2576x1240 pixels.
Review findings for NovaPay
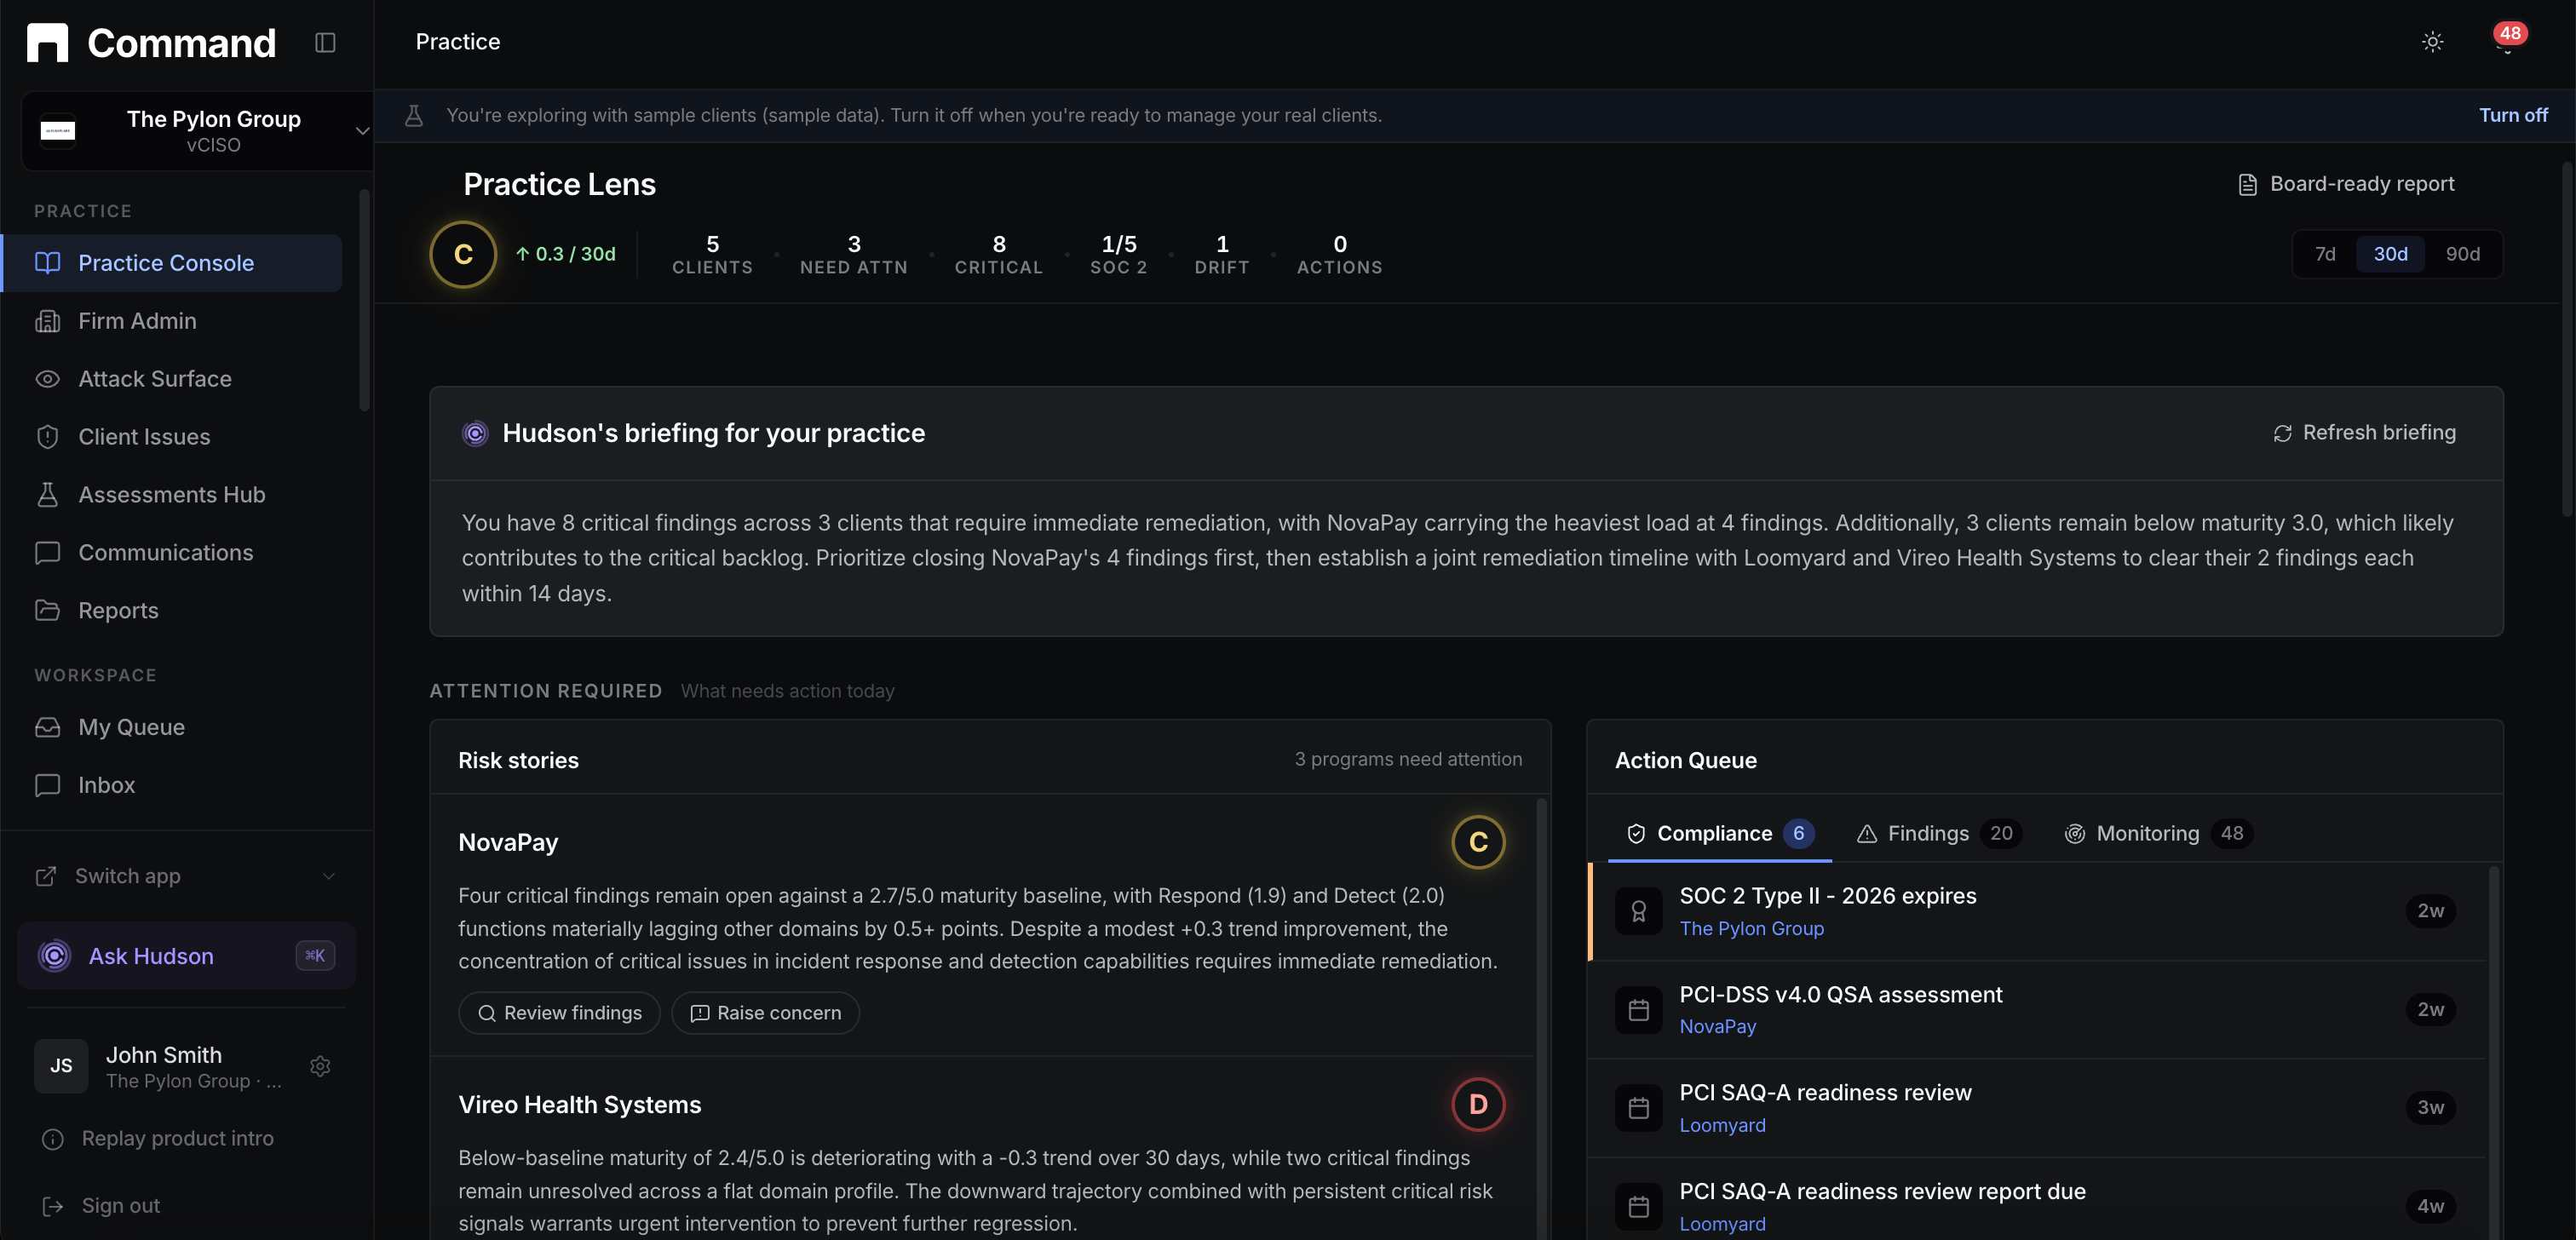559,1013
